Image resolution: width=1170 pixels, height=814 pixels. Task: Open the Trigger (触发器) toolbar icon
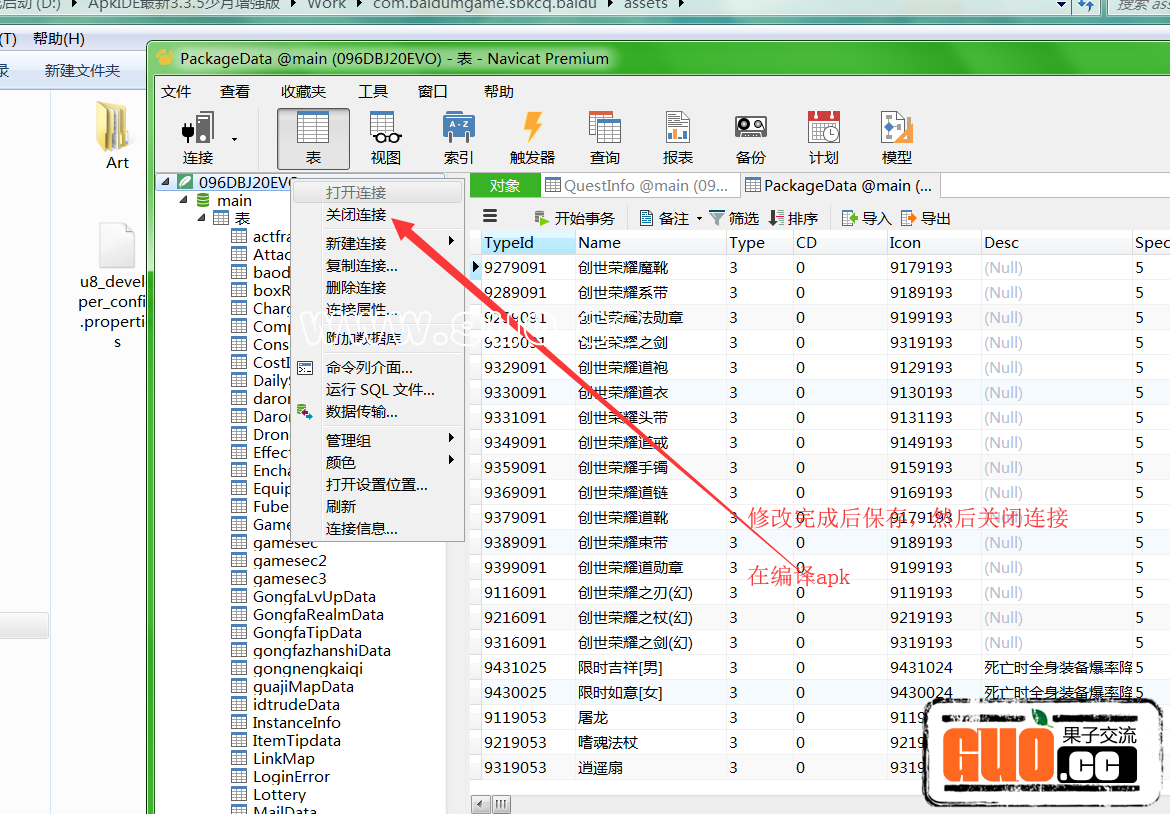point(532,138)
